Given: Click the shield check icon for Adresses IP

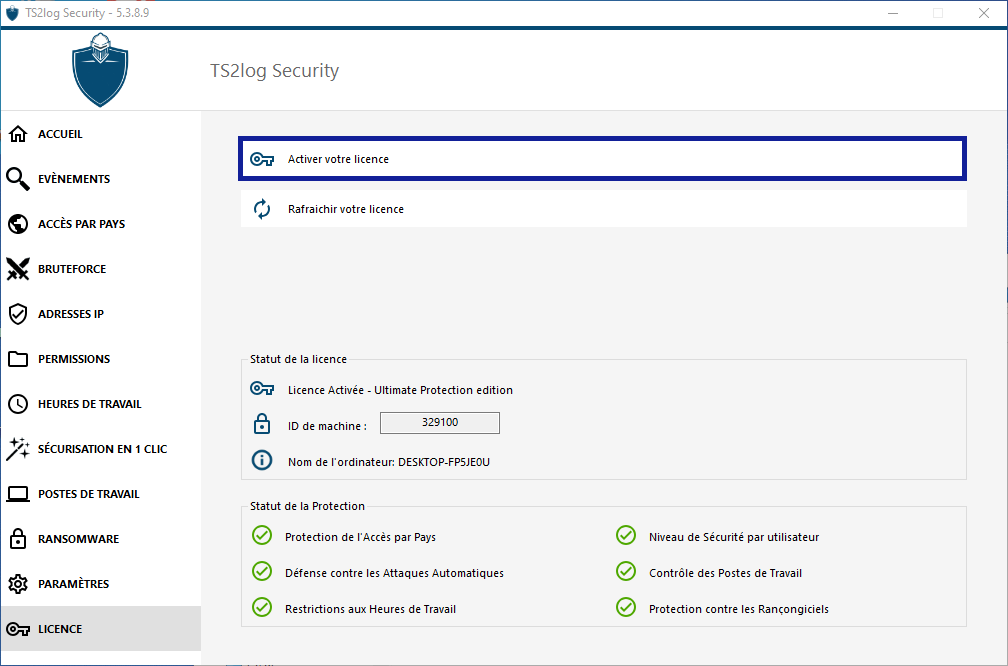Looking at the screenshot, I should [18, 314].
